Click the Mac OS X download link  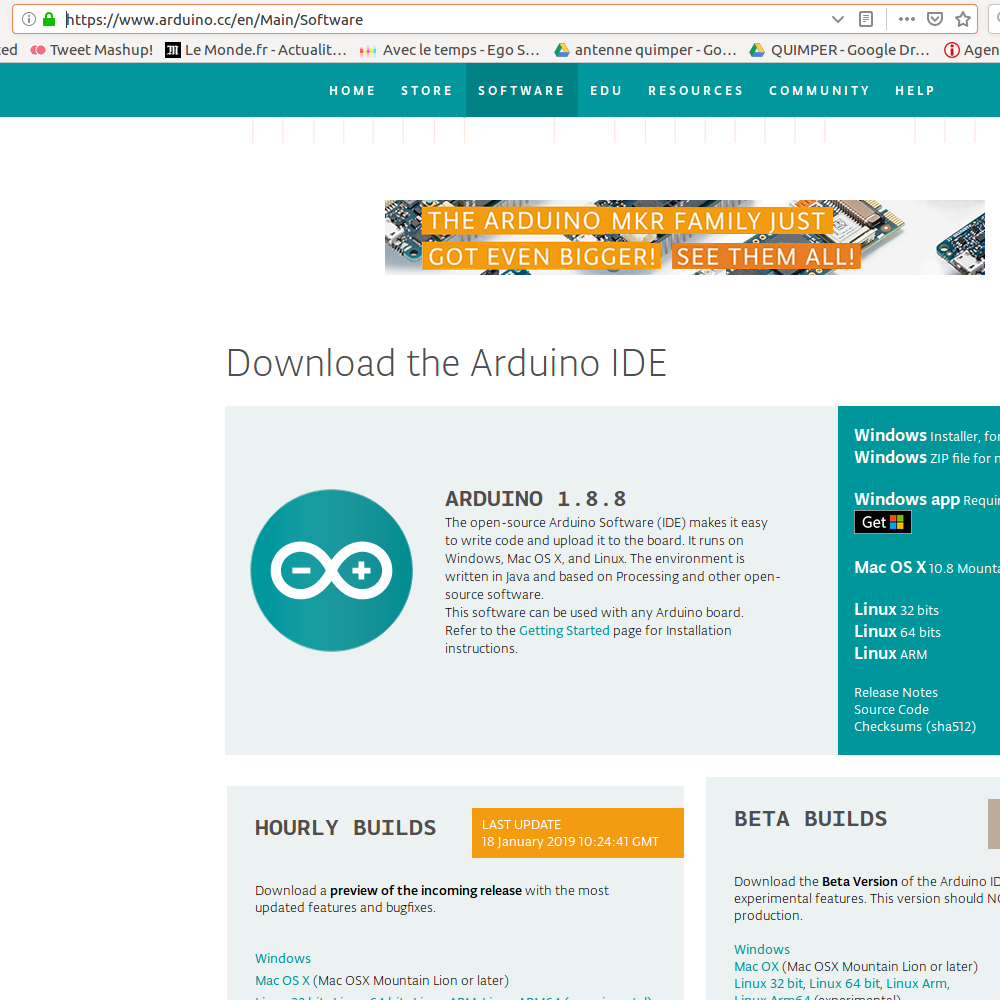pos(889,567)
